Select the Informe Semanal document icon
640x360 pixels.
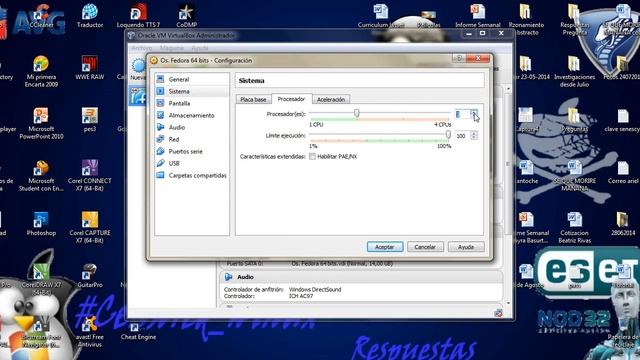pos(478,16)
